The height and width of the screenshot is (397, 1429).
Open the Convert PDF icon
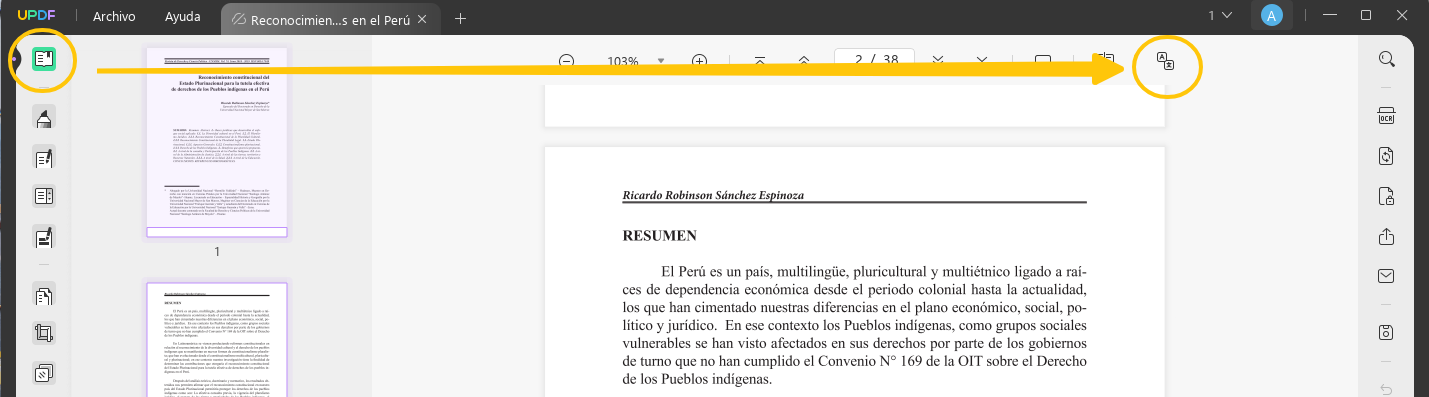[x=1386, y=155]
